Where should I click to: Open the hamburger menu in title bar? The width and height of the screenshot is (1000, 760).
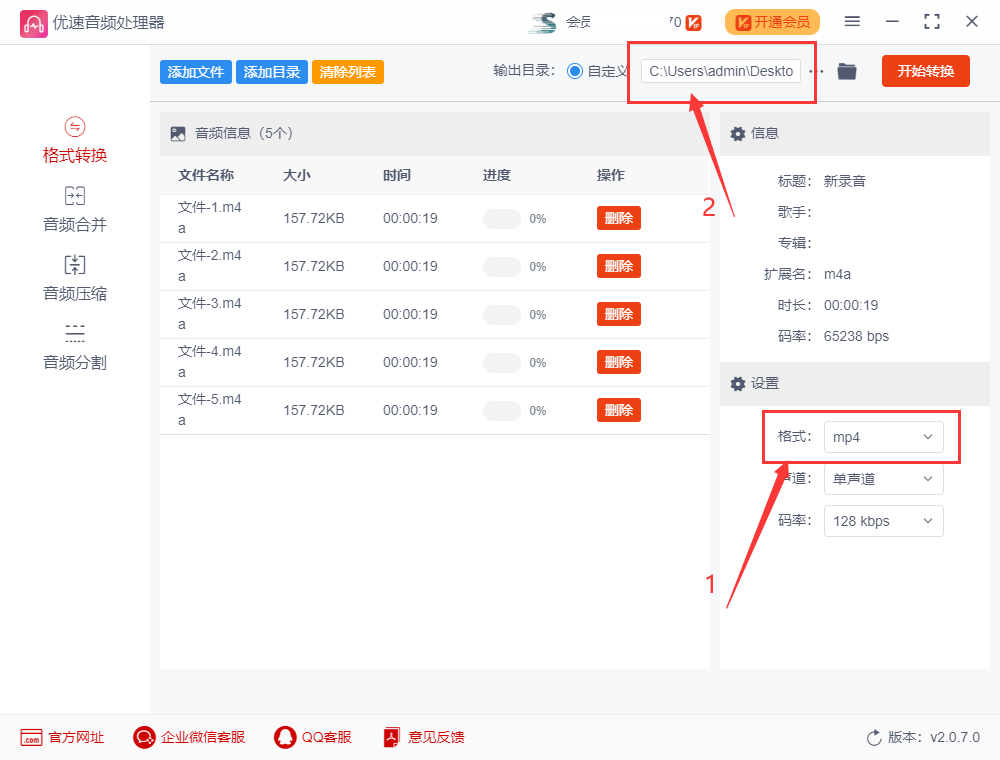(x=855, y=20)
